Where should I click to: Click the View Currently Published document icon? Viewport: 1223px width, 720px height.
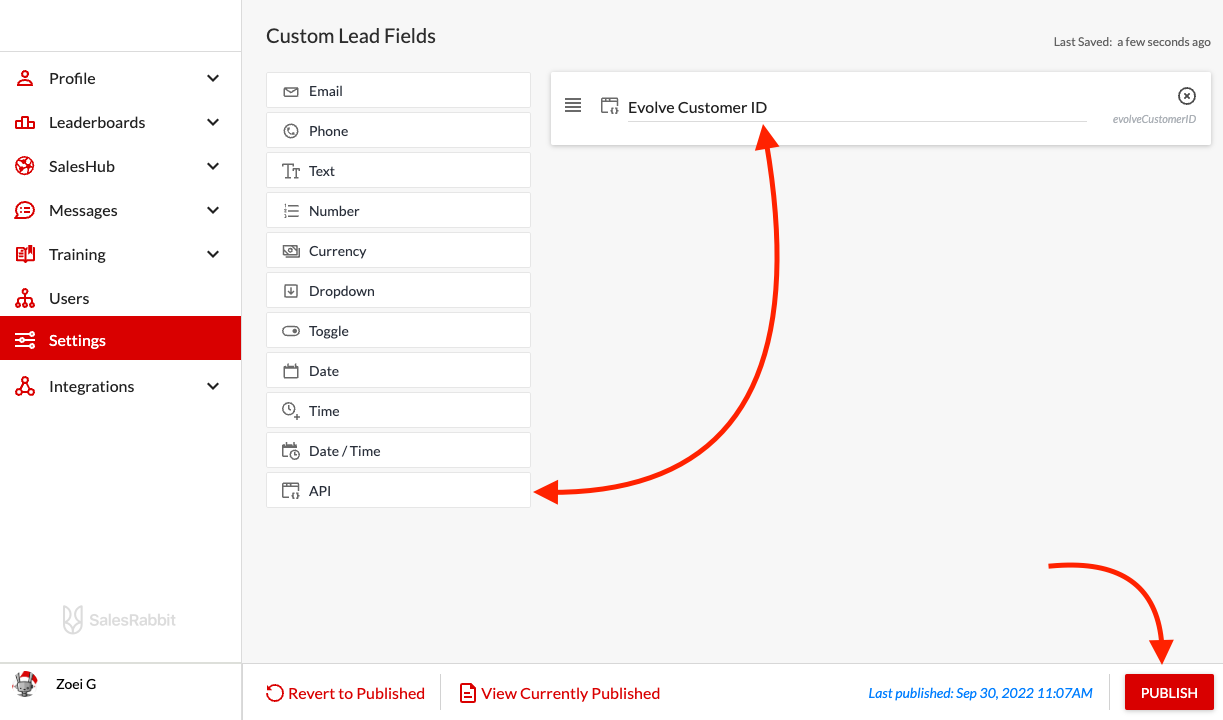click(467, 693)
